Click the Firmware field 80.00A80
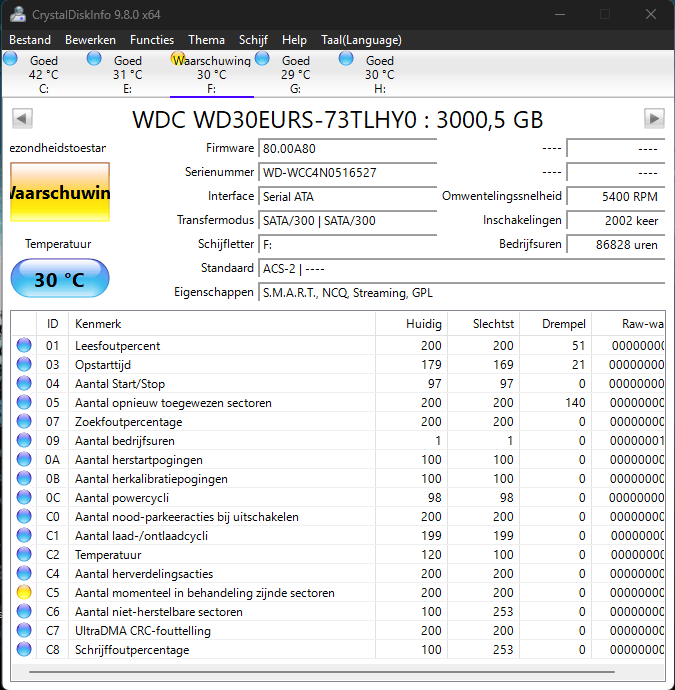 (348, 148)
